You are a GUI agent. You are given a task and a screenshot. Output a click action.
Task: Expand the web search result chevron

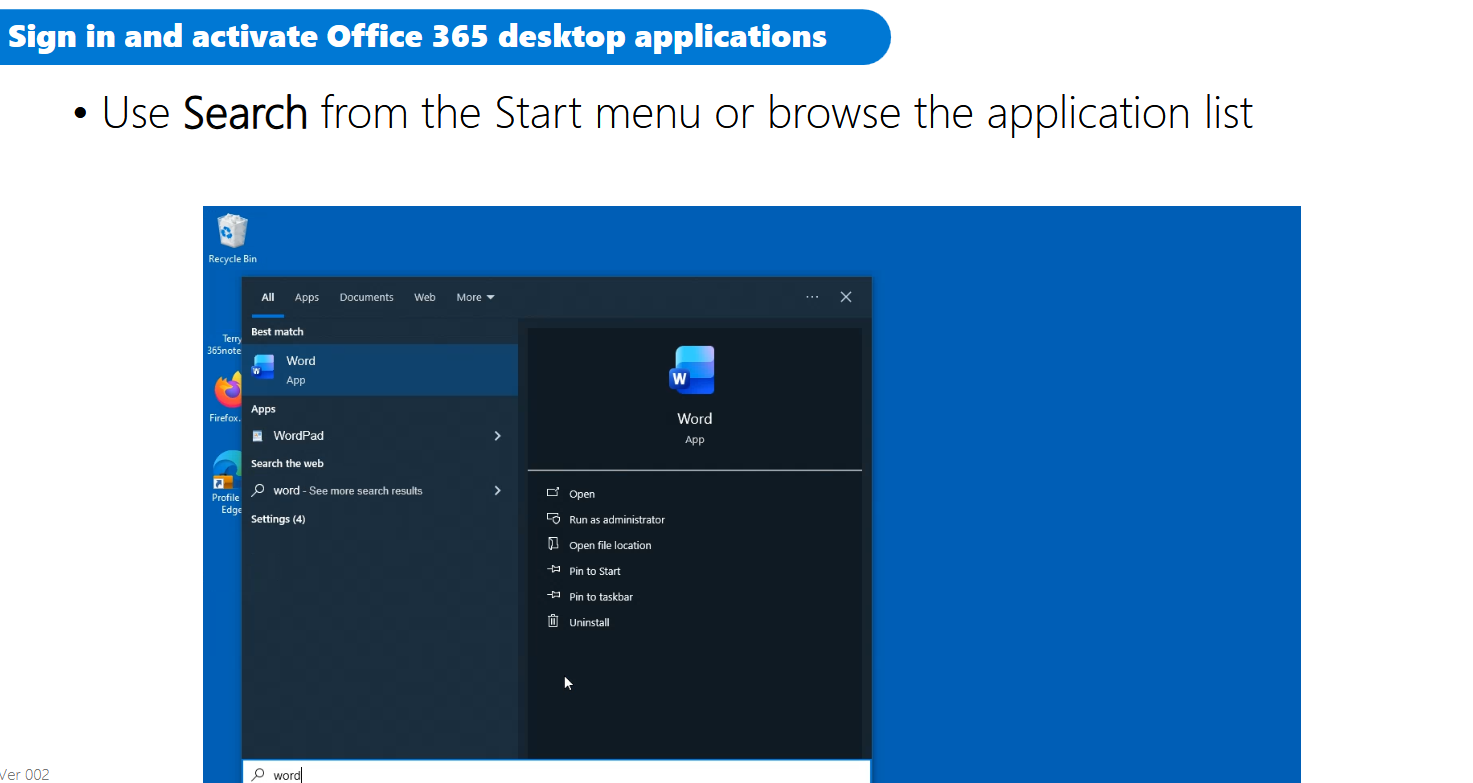pos(497,490)
